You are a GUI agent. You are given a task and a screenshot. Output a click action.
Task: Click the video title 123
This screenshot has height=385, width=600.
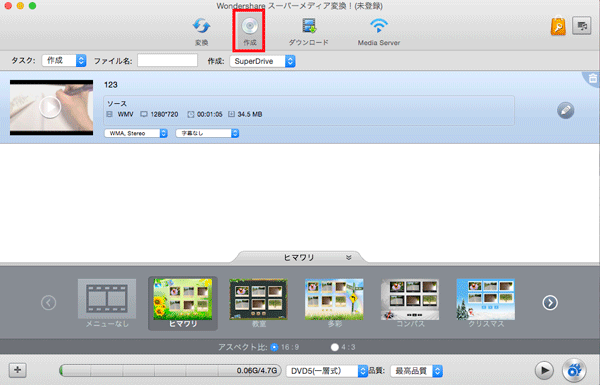coord(111,85)
